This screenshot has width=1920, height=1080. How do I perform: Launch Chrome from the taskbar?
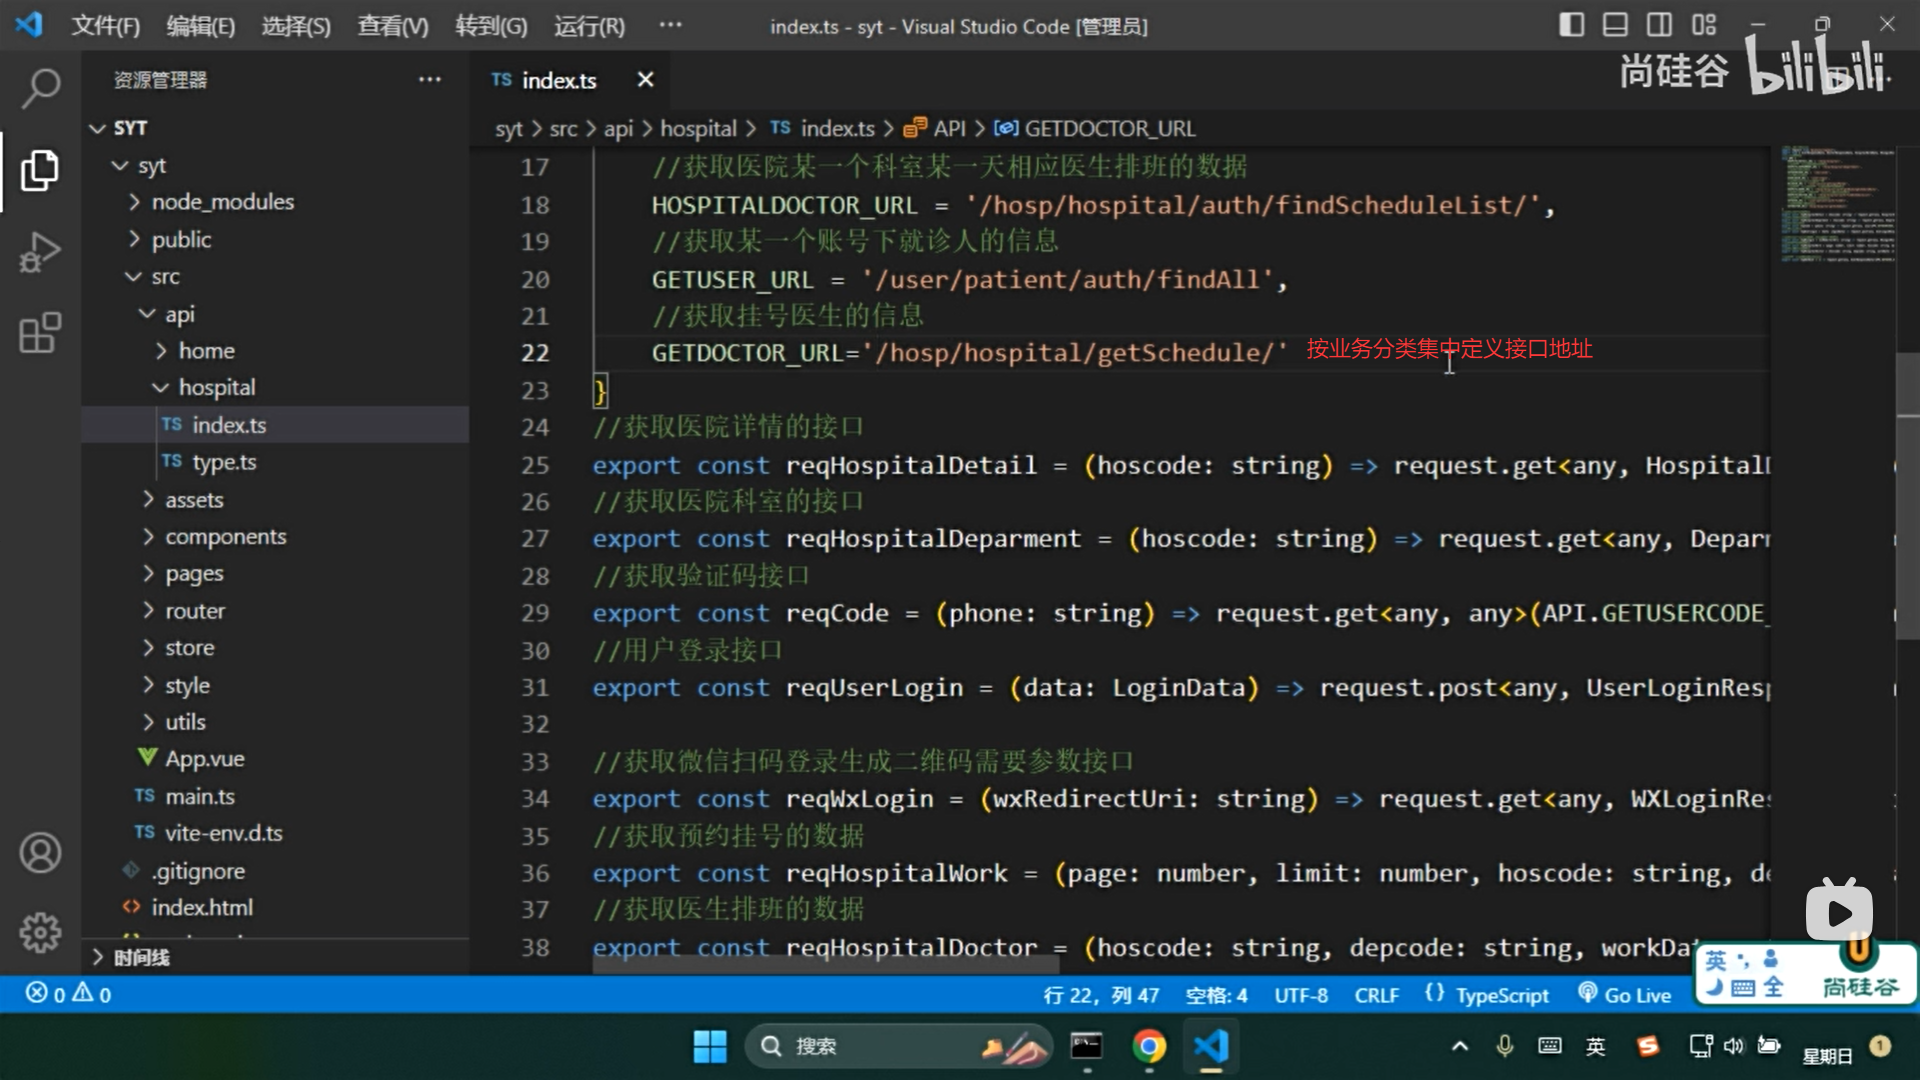coord(1149,1046)
